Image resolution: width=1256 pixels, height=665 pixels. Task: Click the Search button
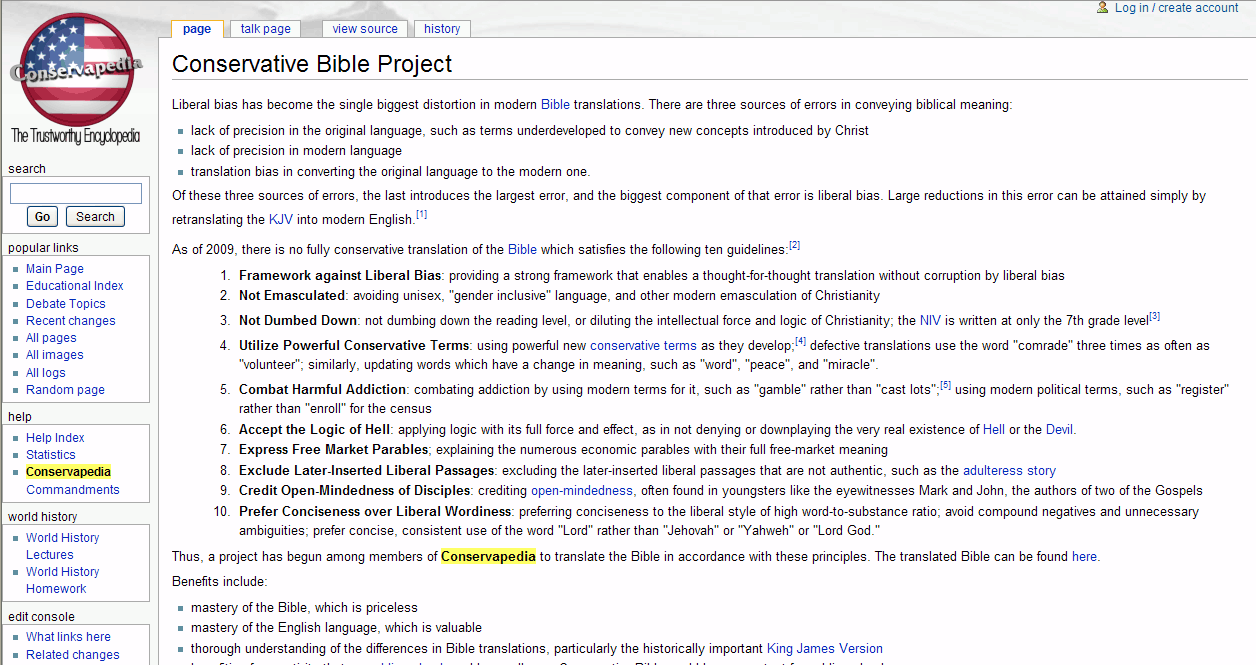95,217
